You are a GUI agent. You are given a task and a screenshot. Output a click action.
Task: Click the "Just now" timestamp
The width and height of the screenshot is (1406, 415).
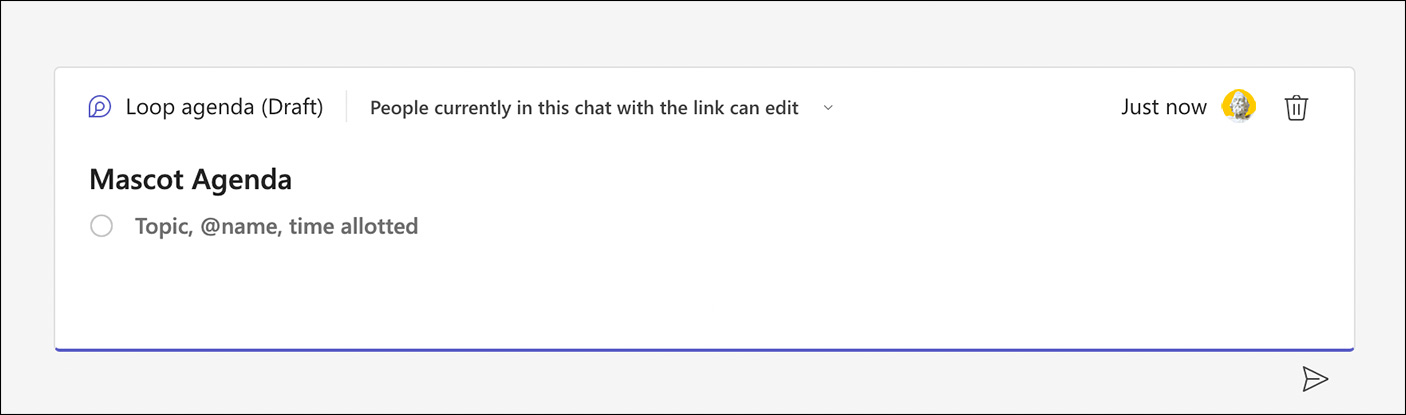click(1163, 107)
